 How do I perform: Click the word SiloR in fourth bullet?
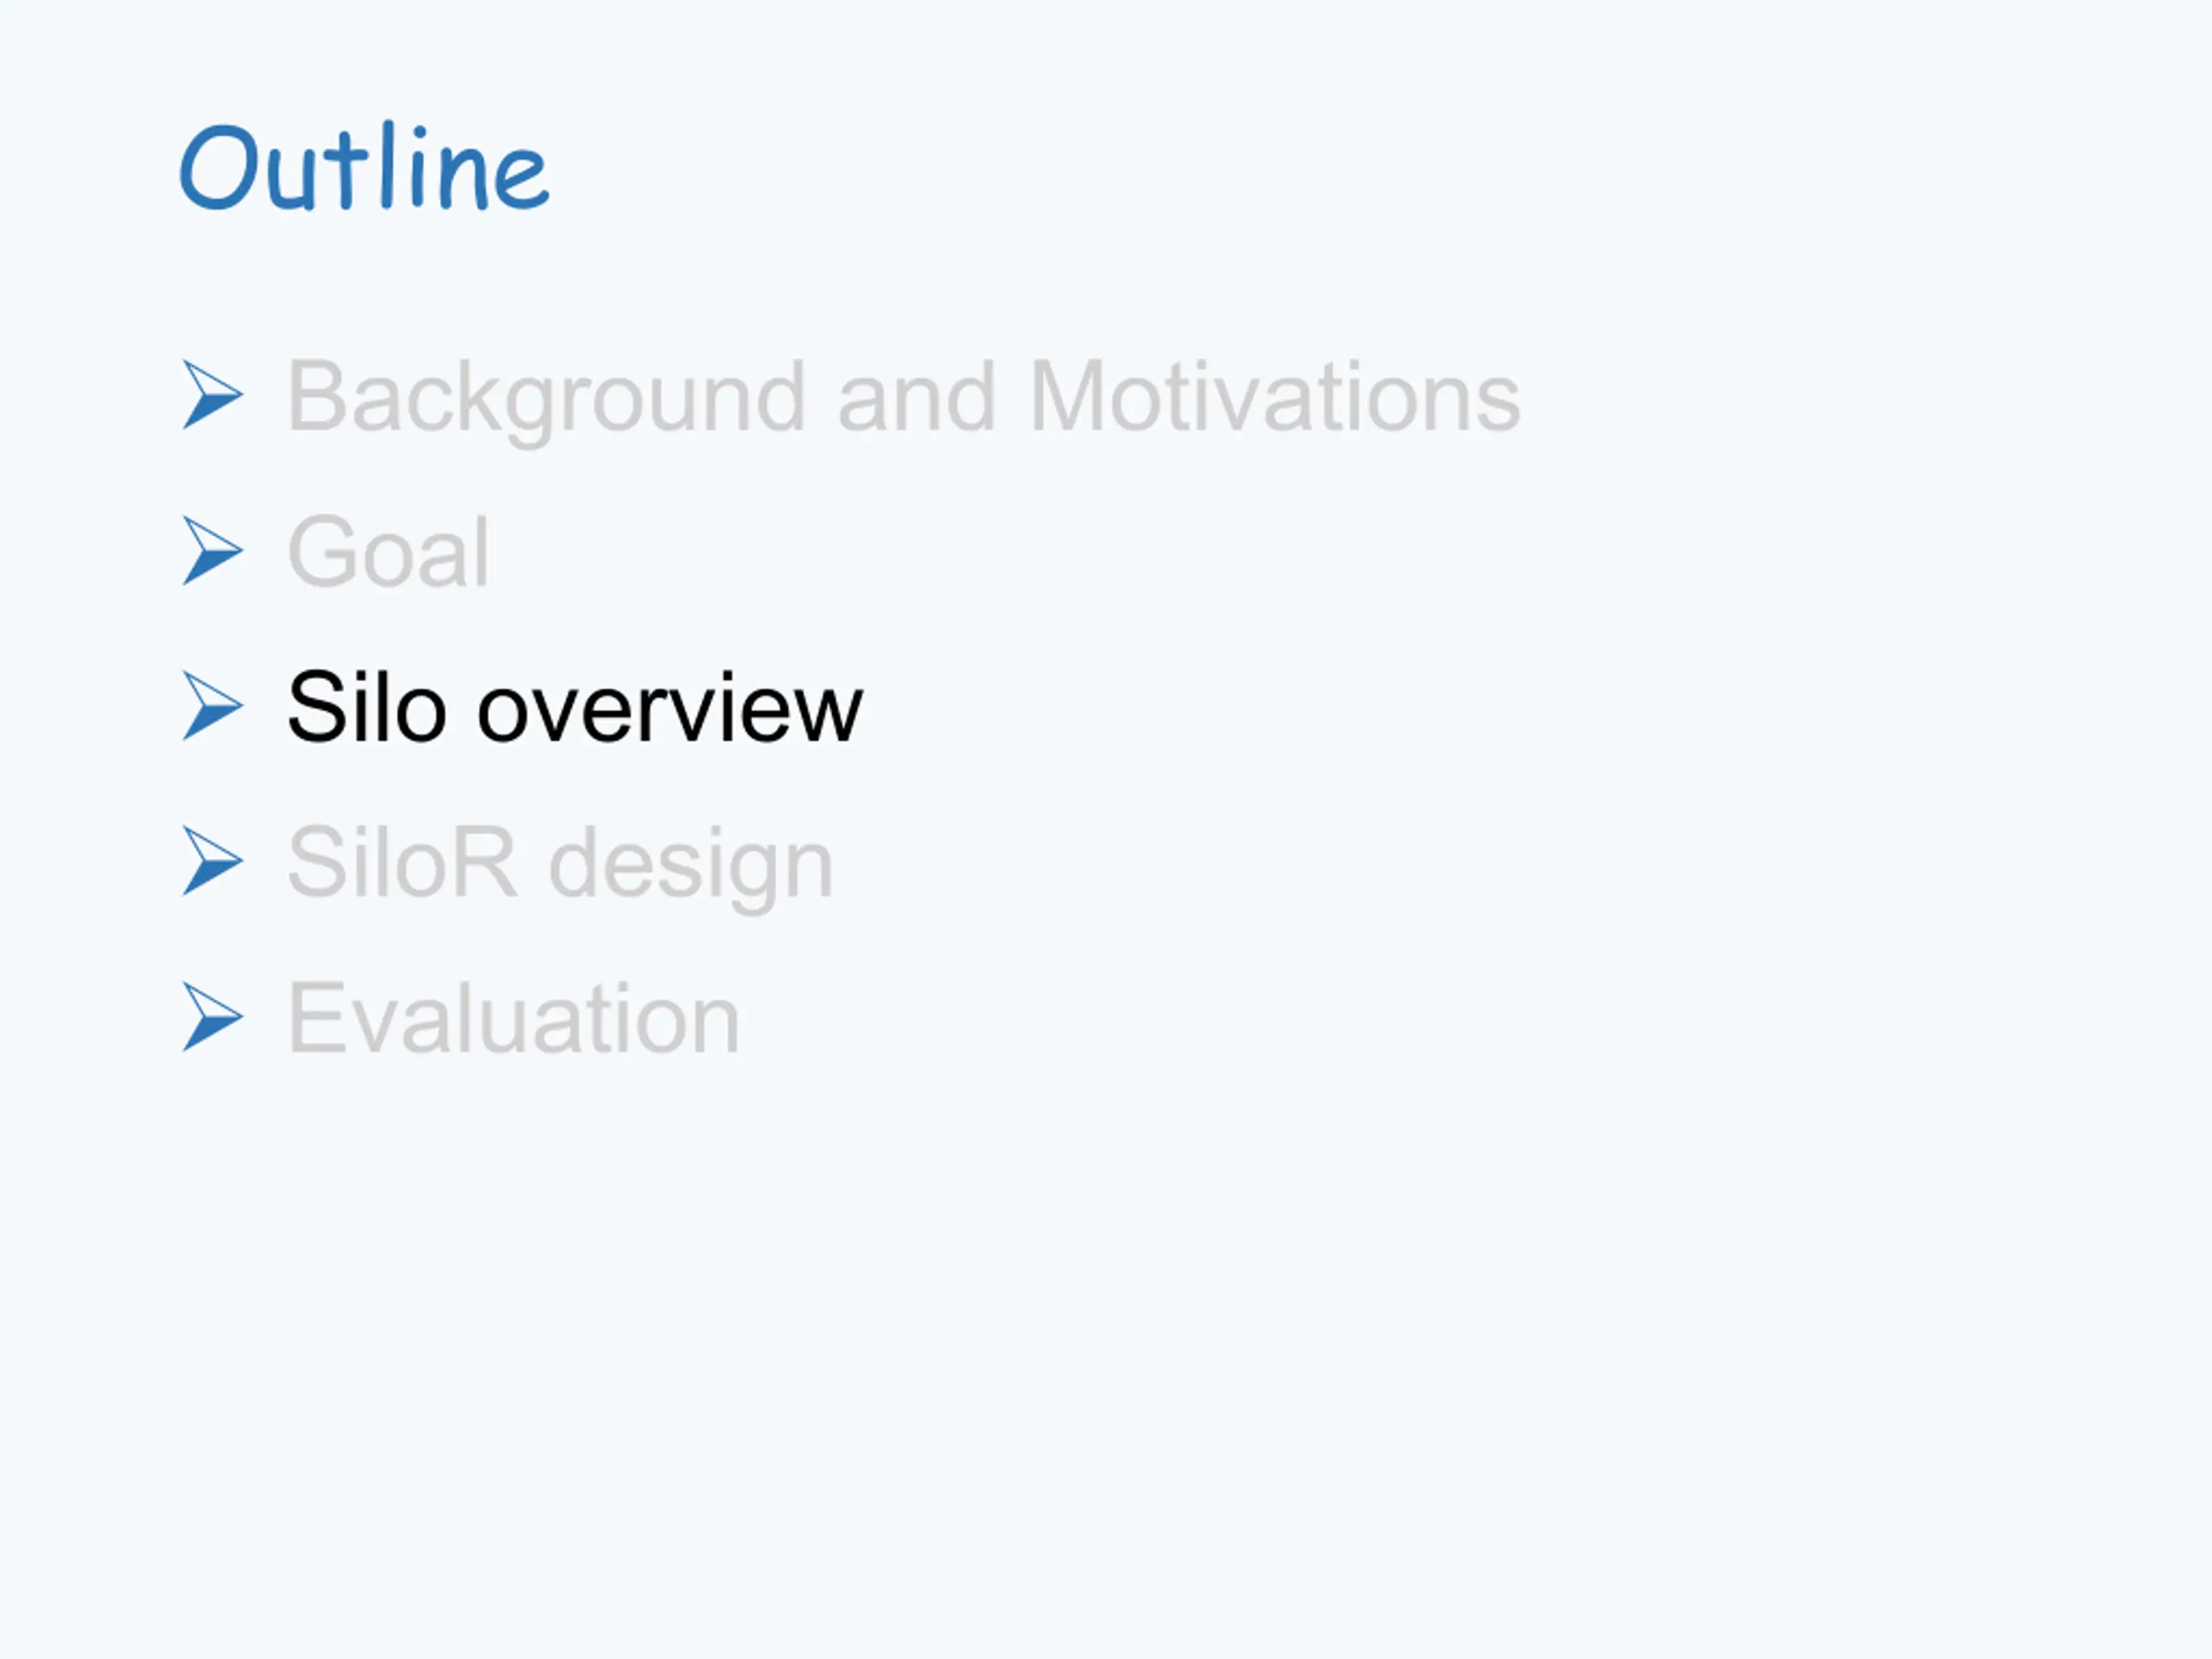tap(403, 862)
